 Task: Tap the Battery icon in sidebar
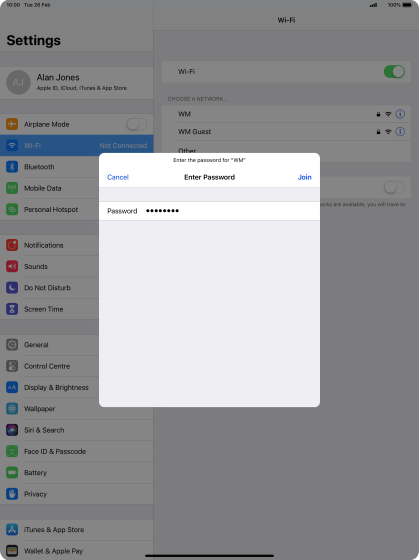(12, 472)
